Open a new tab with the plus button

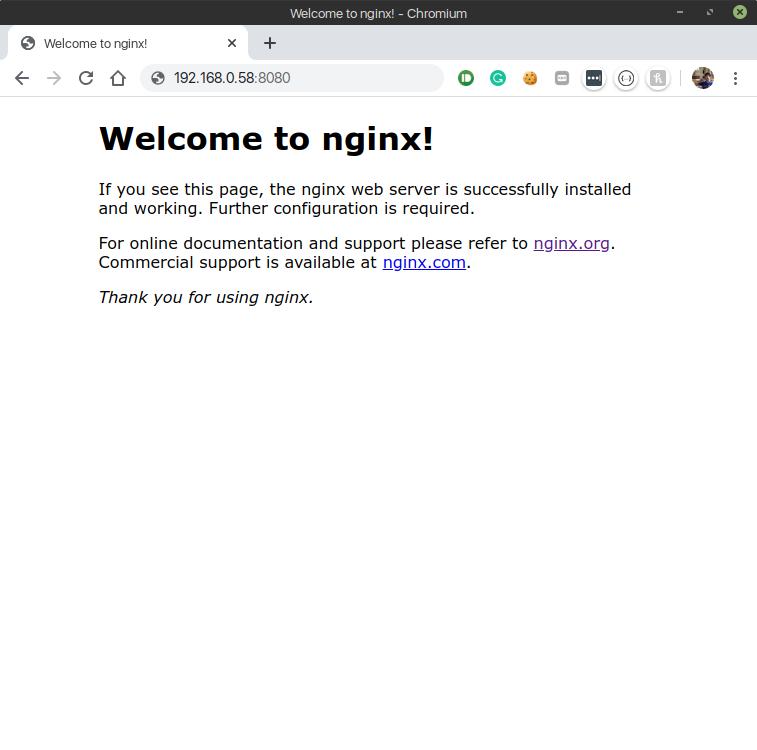coord(270,43)
